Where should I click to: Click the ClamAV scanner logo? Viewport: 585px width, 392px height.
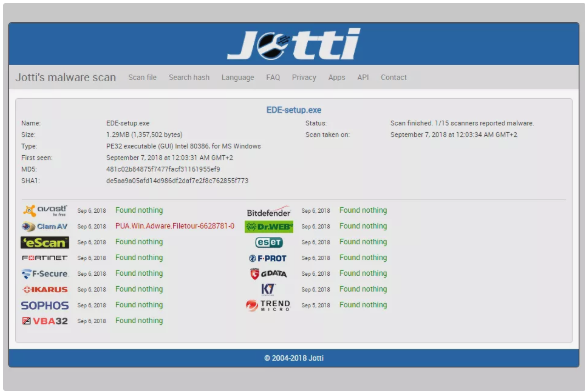point(45,226)
